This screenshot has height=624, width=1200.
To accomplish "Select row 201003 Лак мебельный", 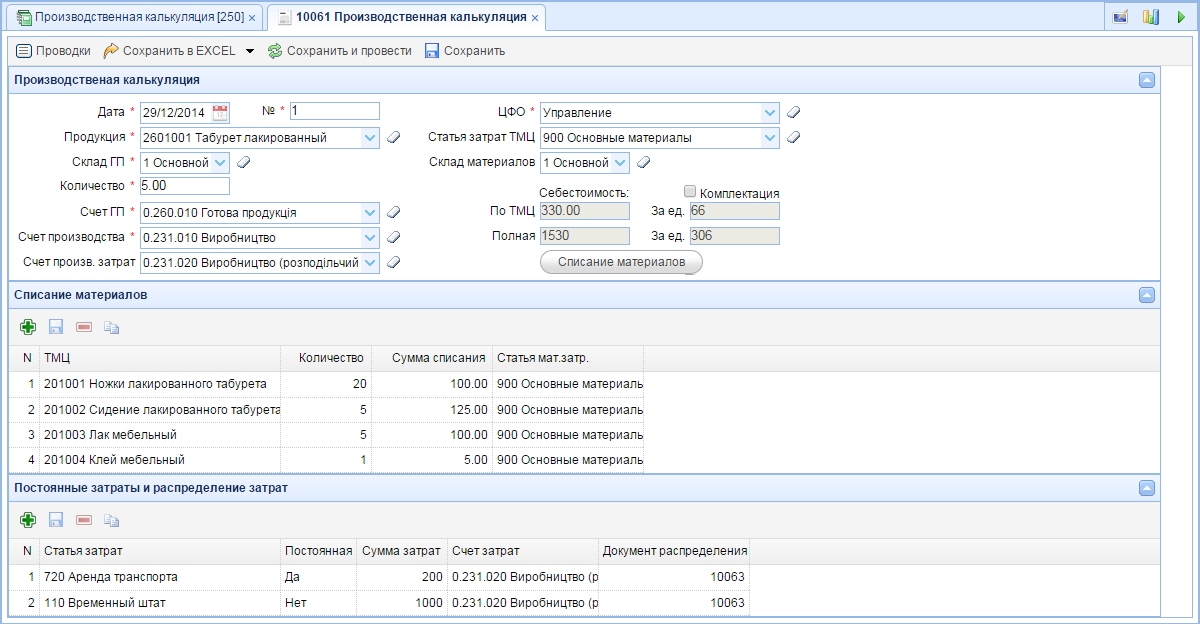I will (x=326, y=434).
